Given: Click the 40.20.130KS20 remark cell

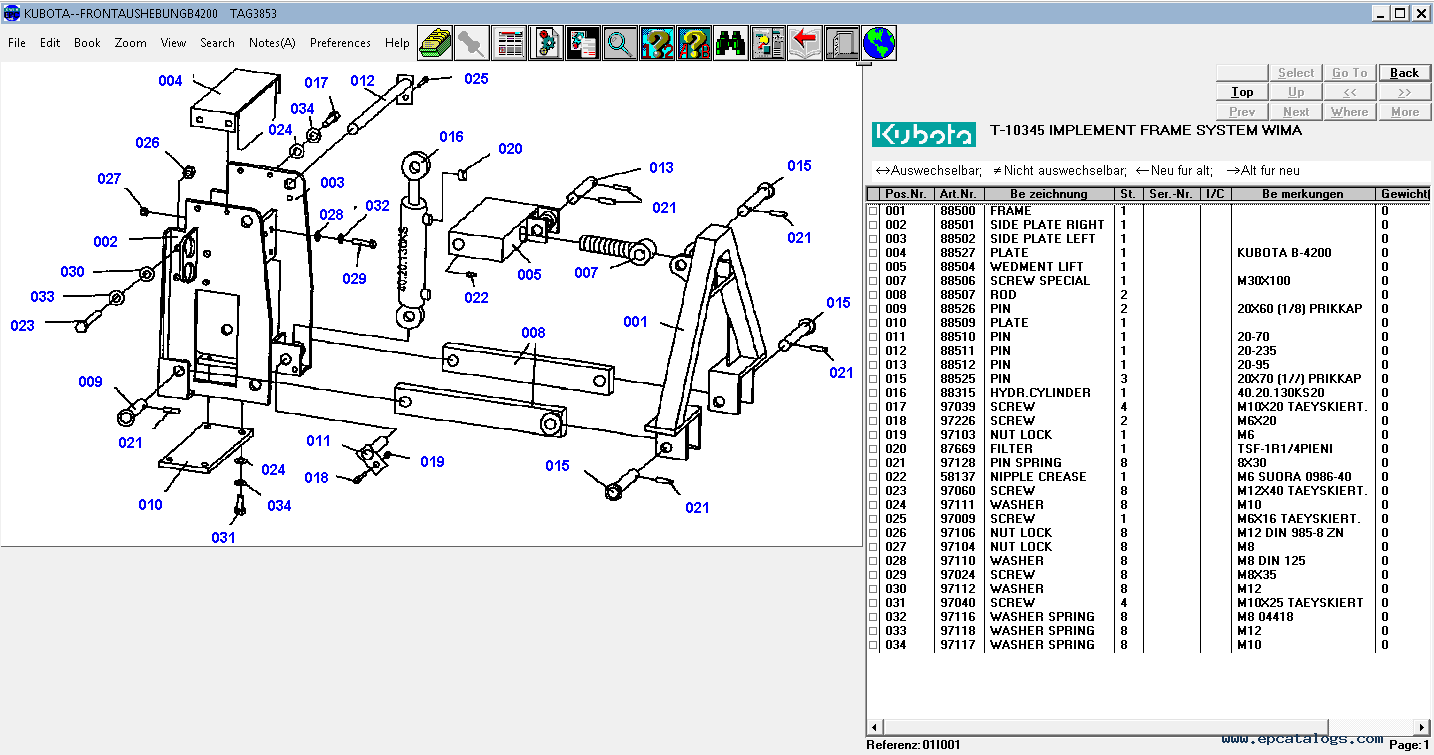Looking at the screenshot, I should [x=1280, y=393].
